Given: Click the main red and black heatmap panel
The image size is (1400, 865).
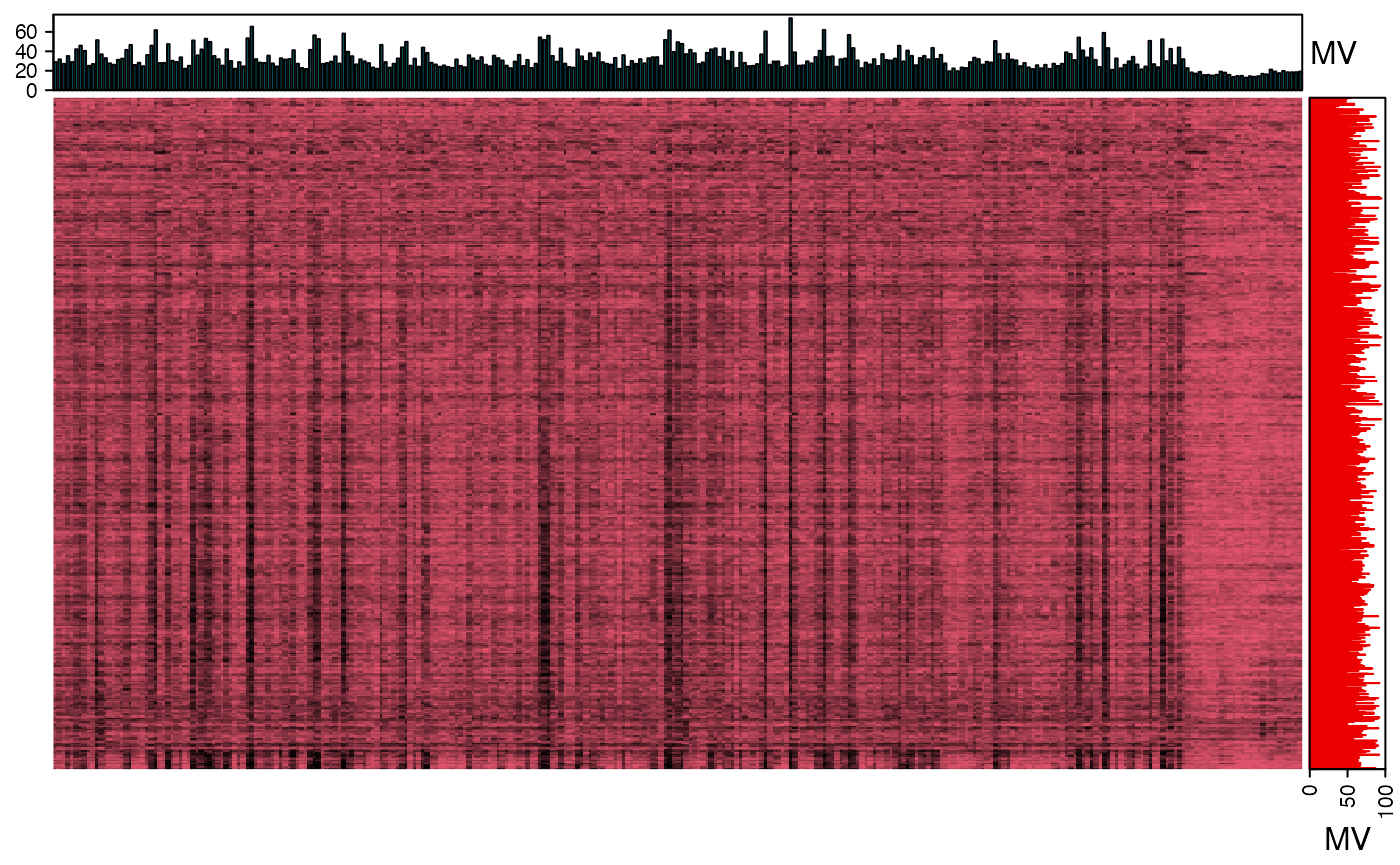Looking at the screenshot, I should (677, 433).
